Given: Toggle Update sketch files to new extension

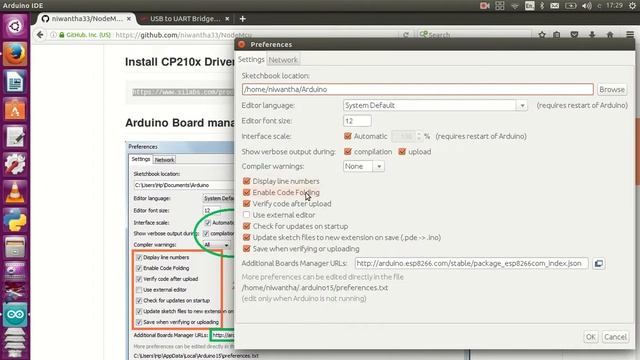Looking at the screenshot, I should point(247,237).
